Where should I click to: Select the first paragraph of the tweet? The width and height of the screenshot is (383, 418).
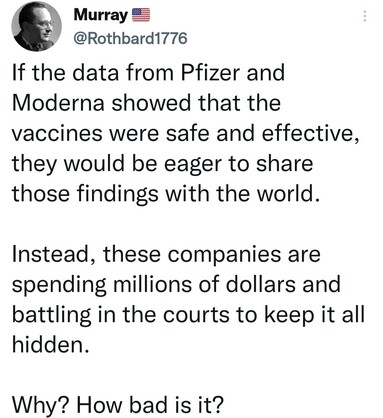186,133
